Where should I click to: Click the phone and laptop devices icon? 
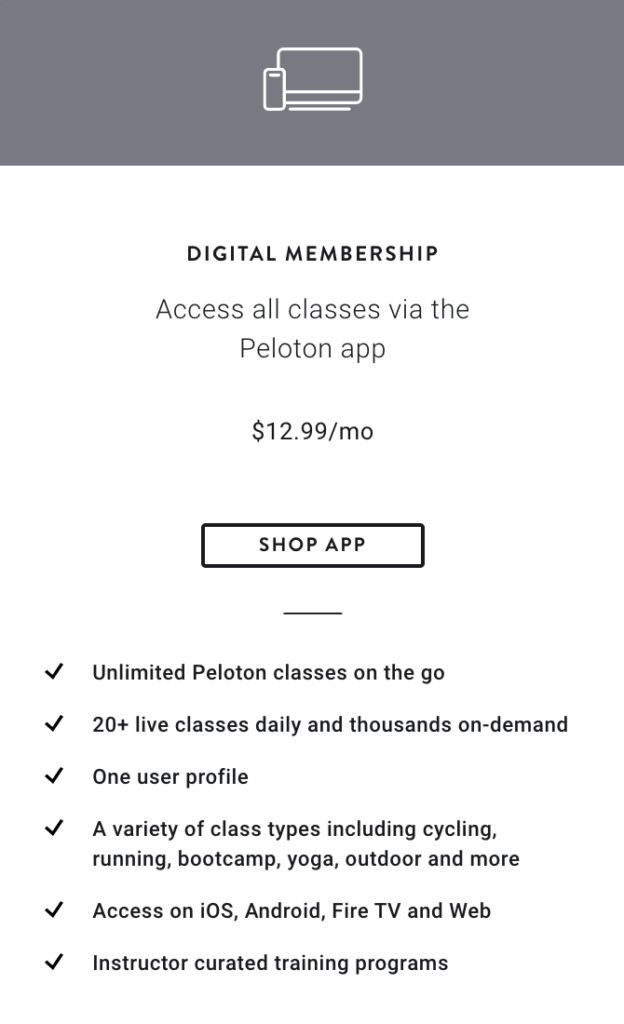click(x=313, y=79)
